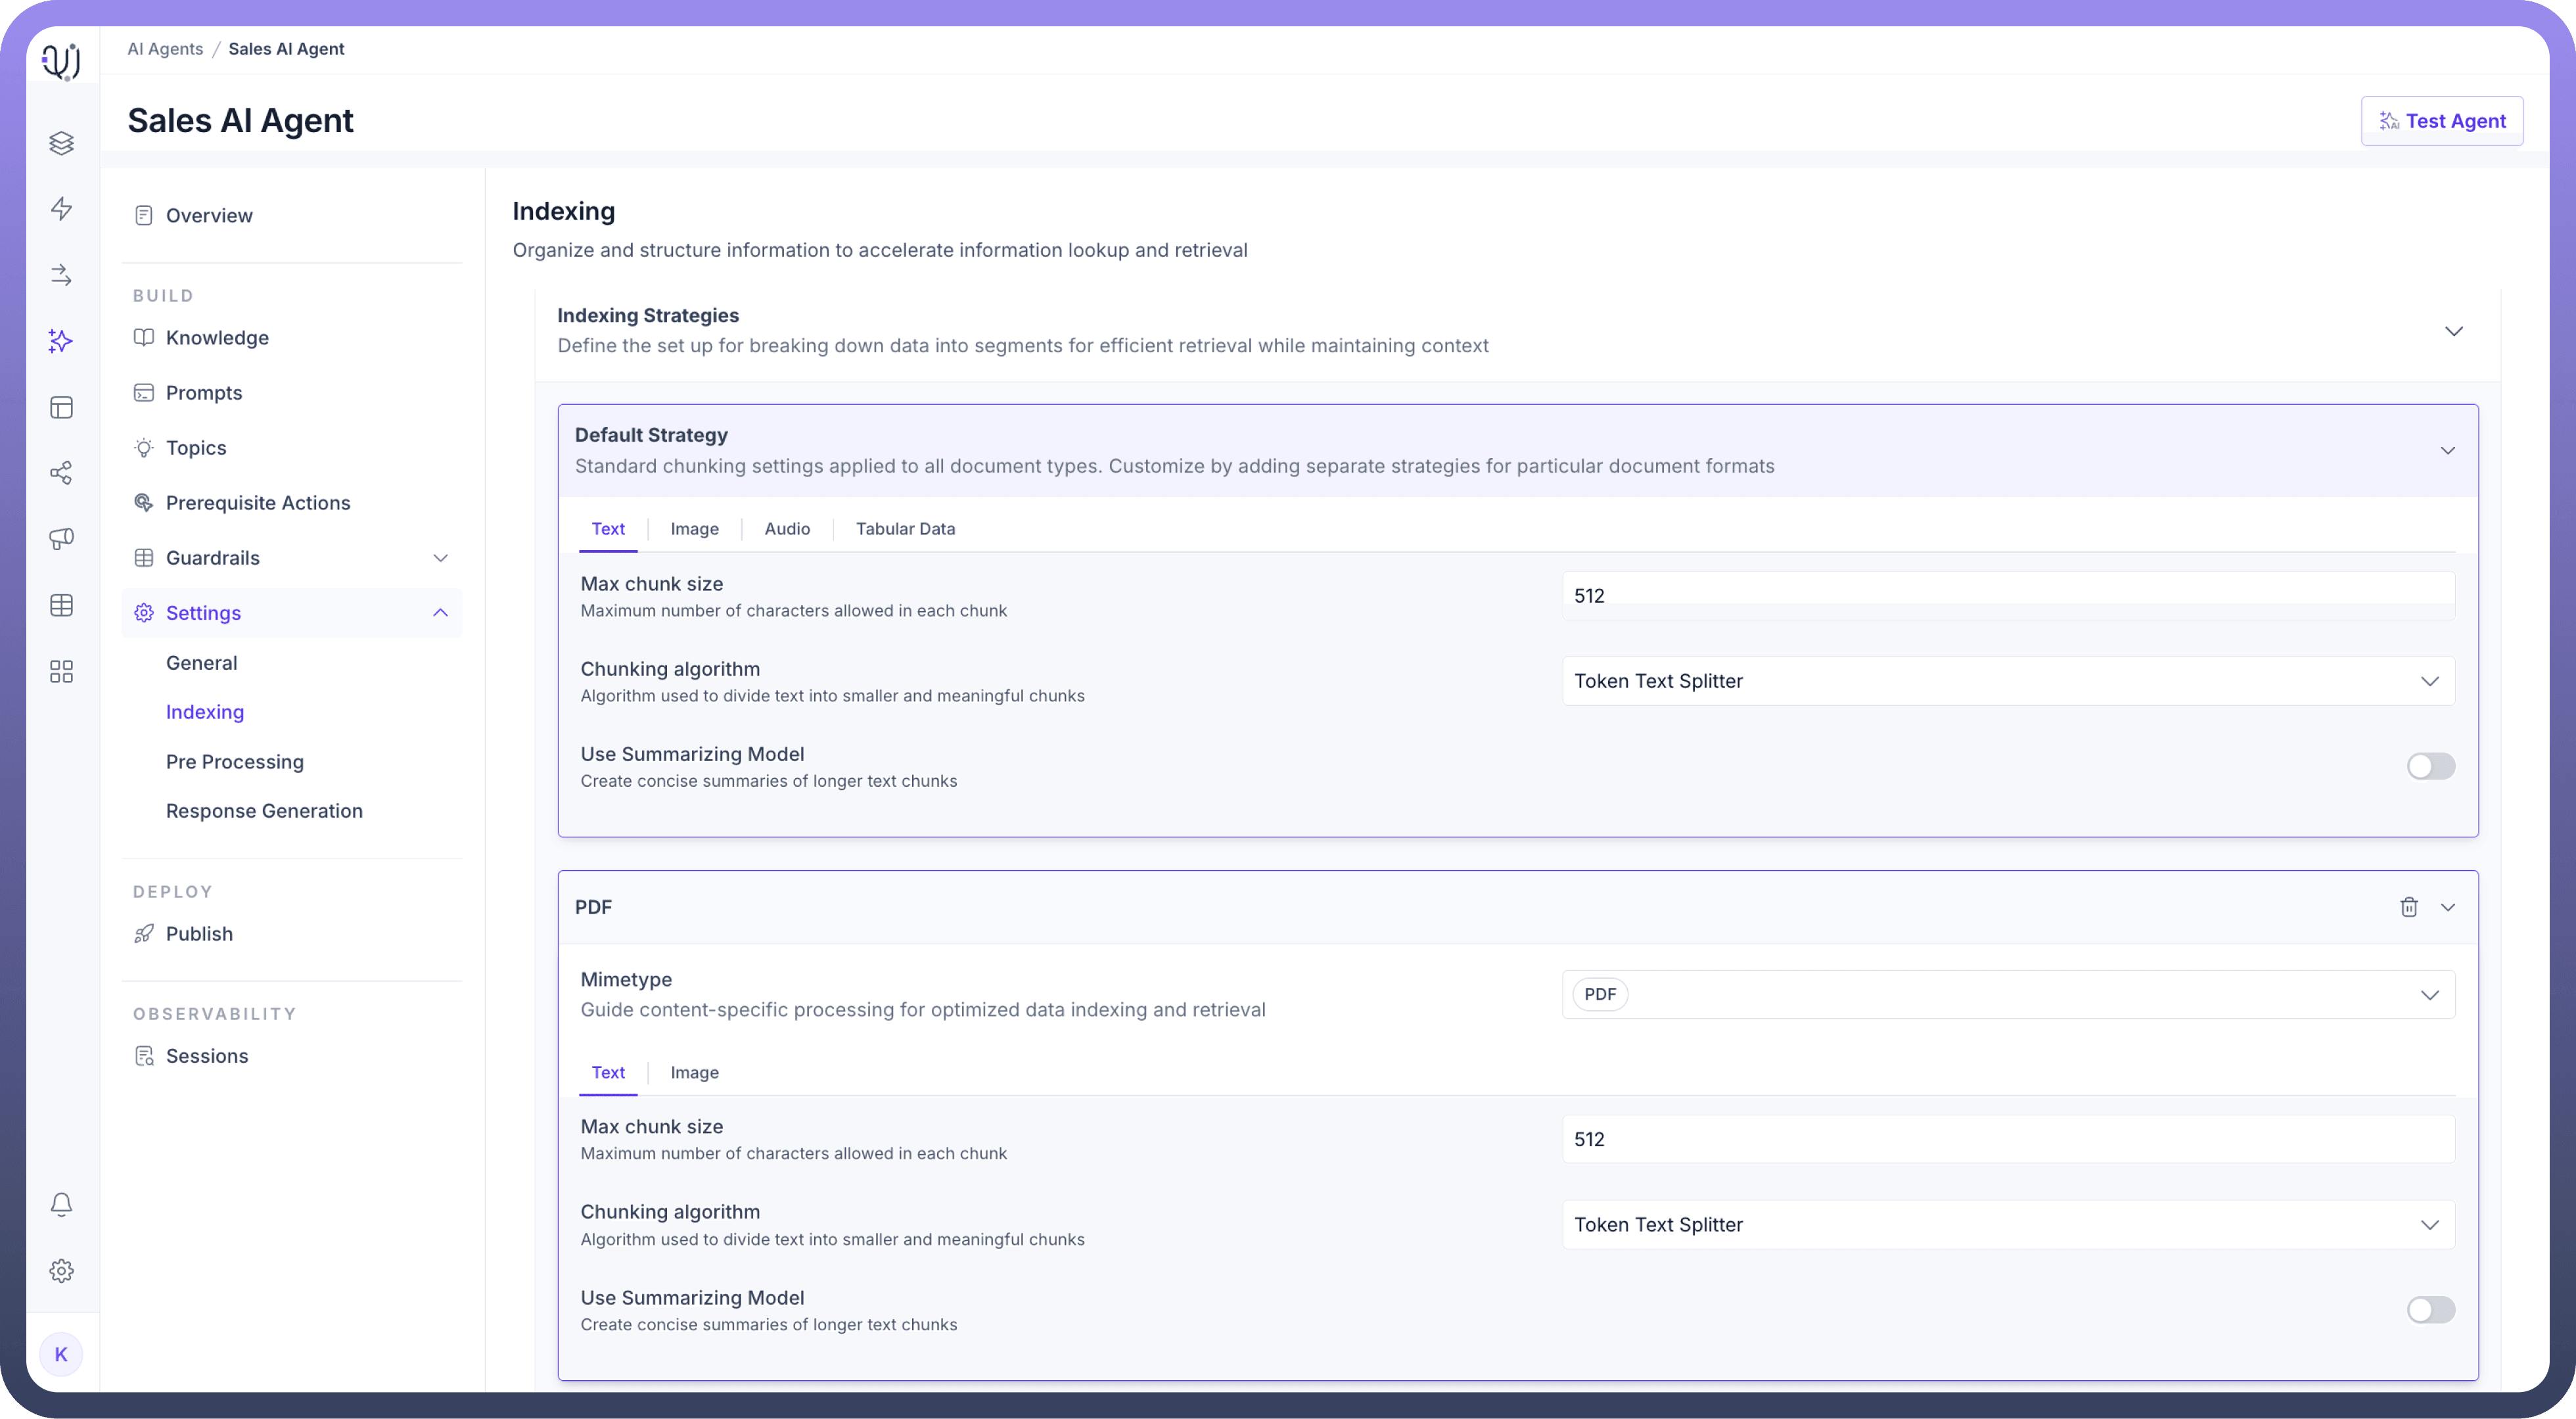
Task: Select the sparkle AI agents sidebar icon
Action: click(x=61, y=341)
